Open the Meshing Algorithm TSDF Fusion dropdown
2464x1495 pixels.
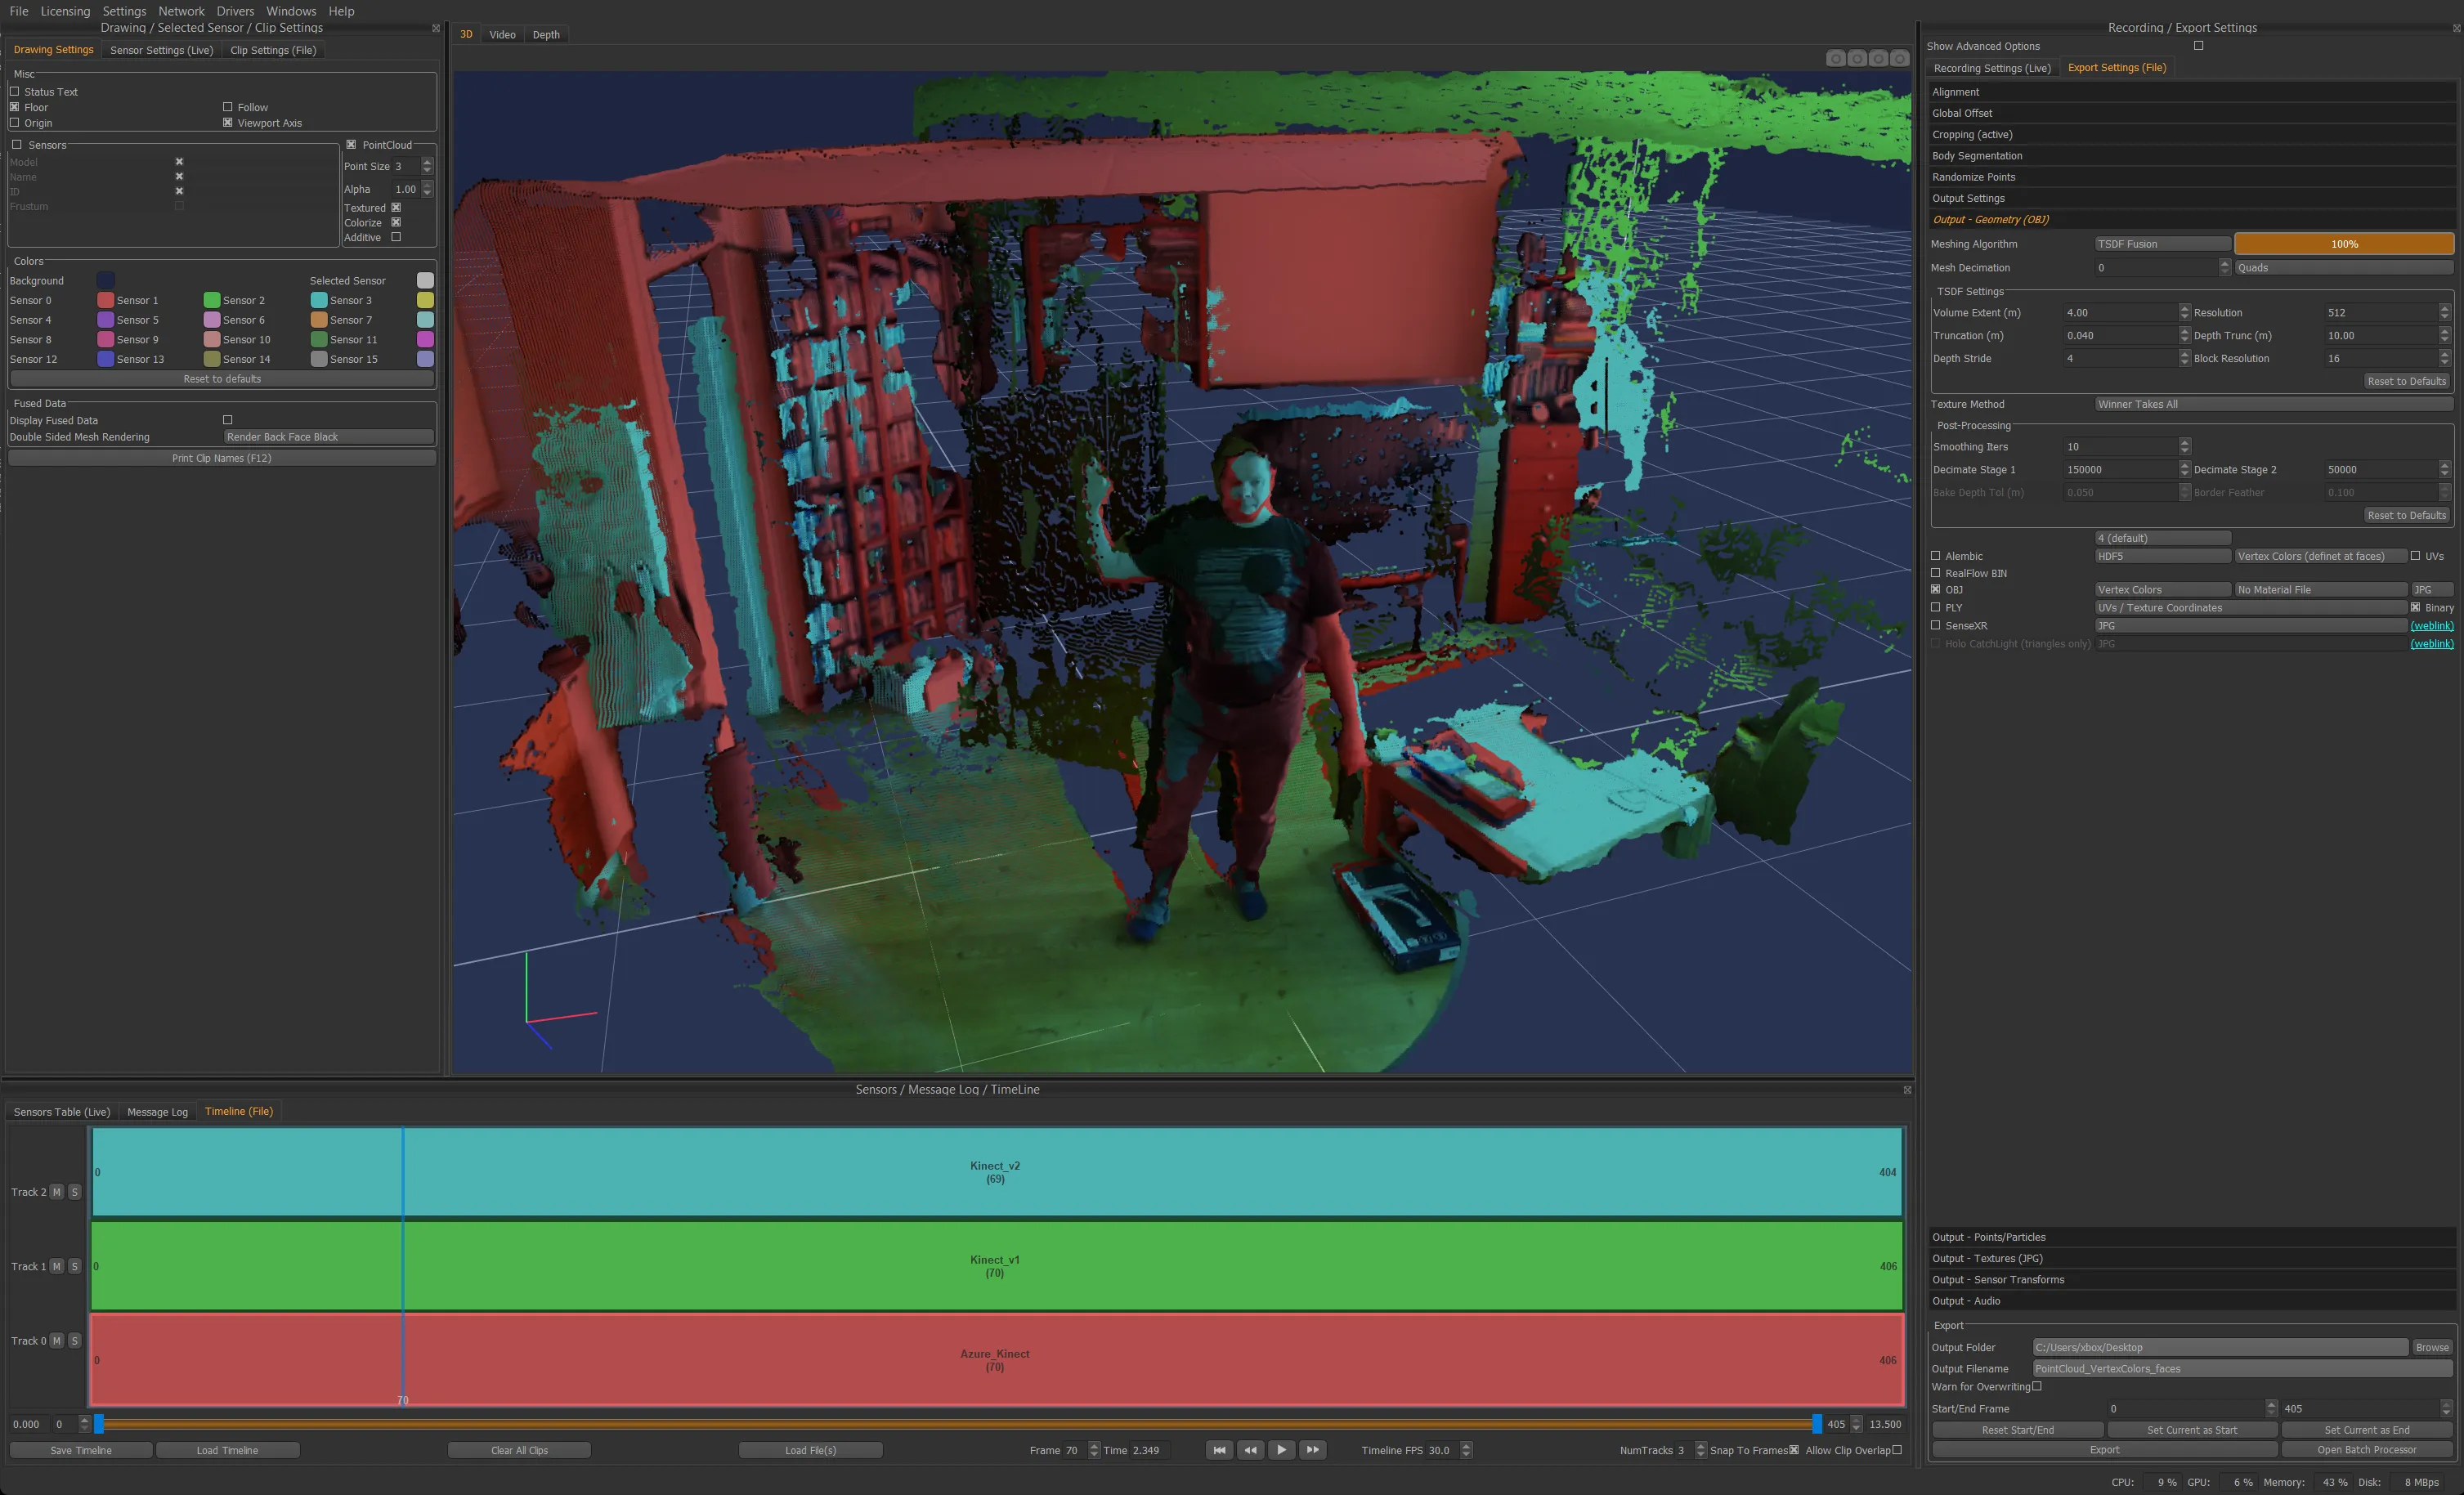click(x=2163, y=244)
